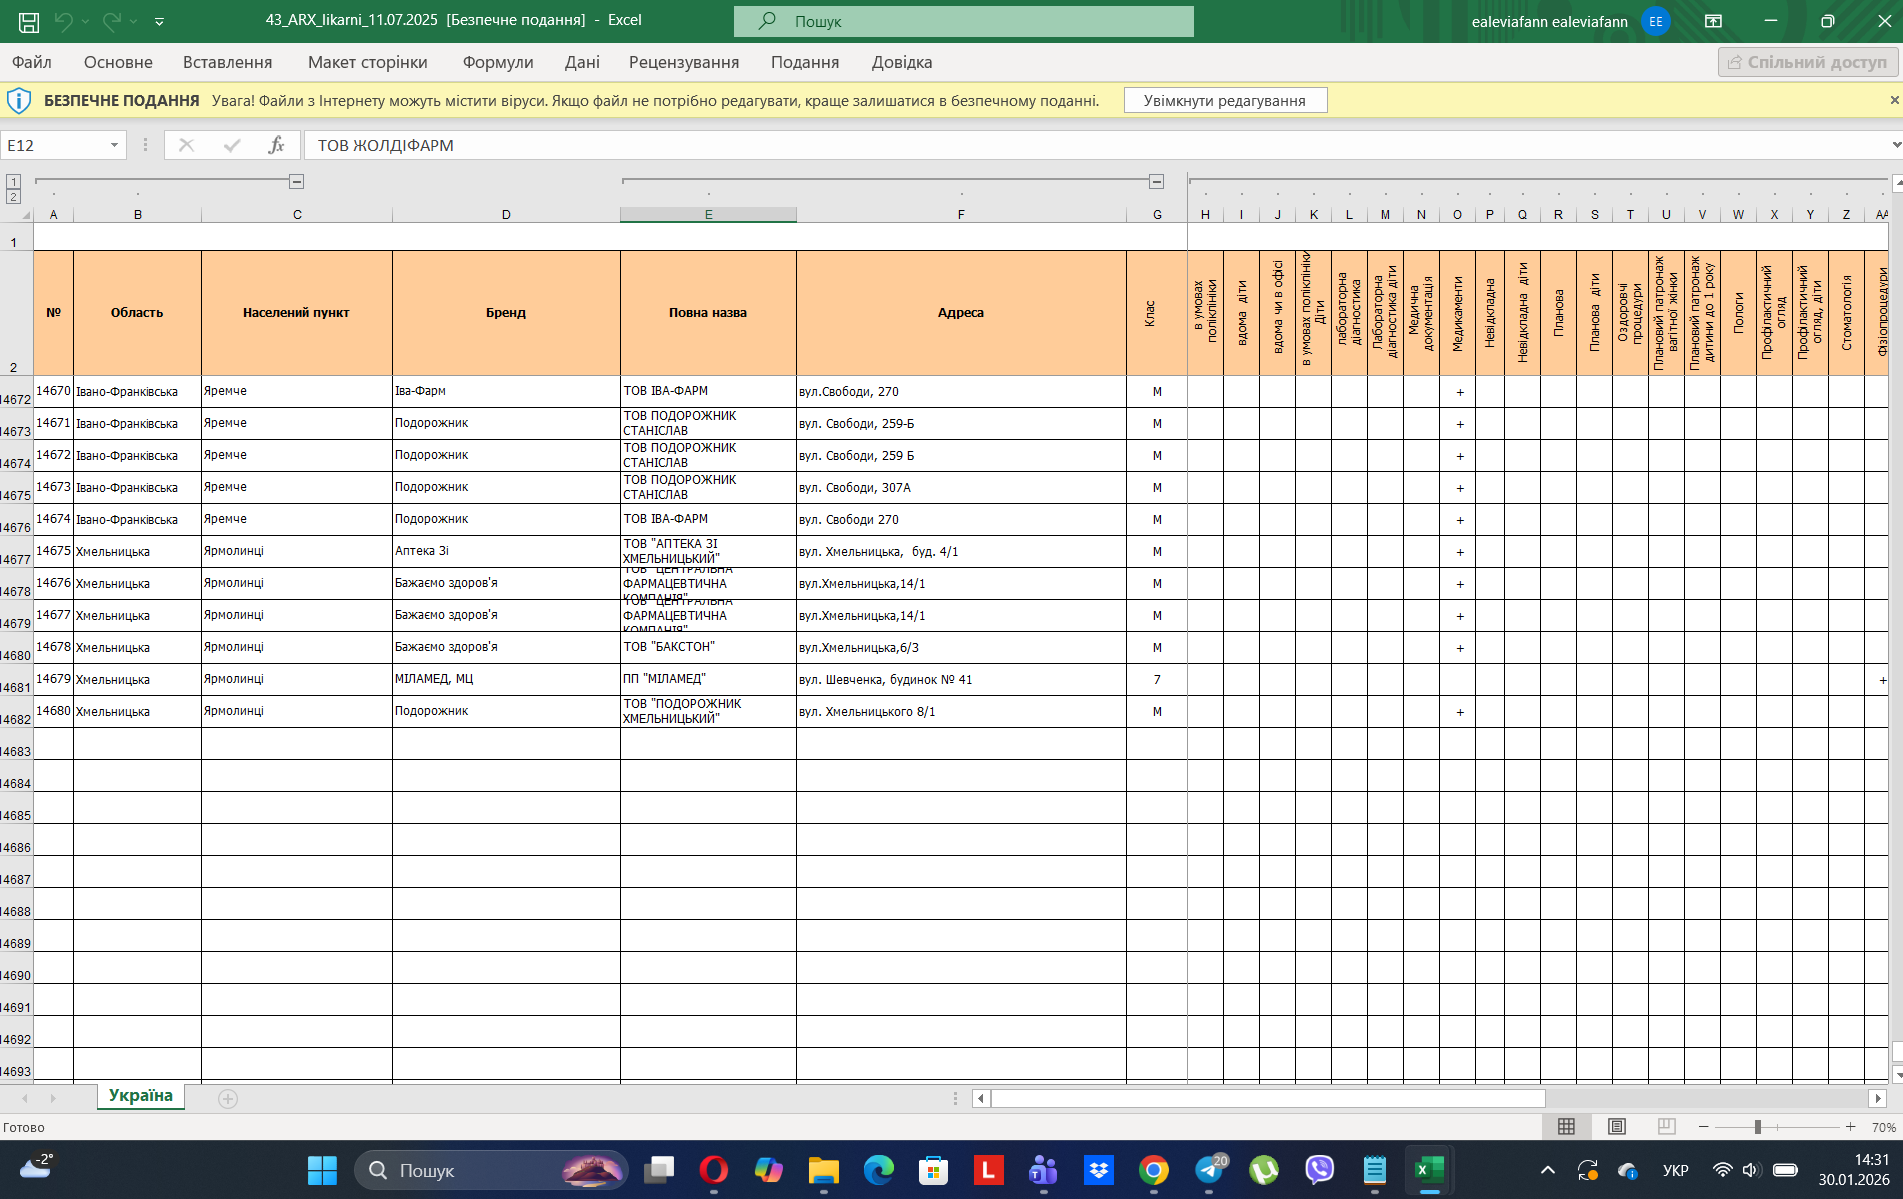
Task: Open File Explorer from the taskbar
Action: pyautogui.click(x=823, y=1170)
